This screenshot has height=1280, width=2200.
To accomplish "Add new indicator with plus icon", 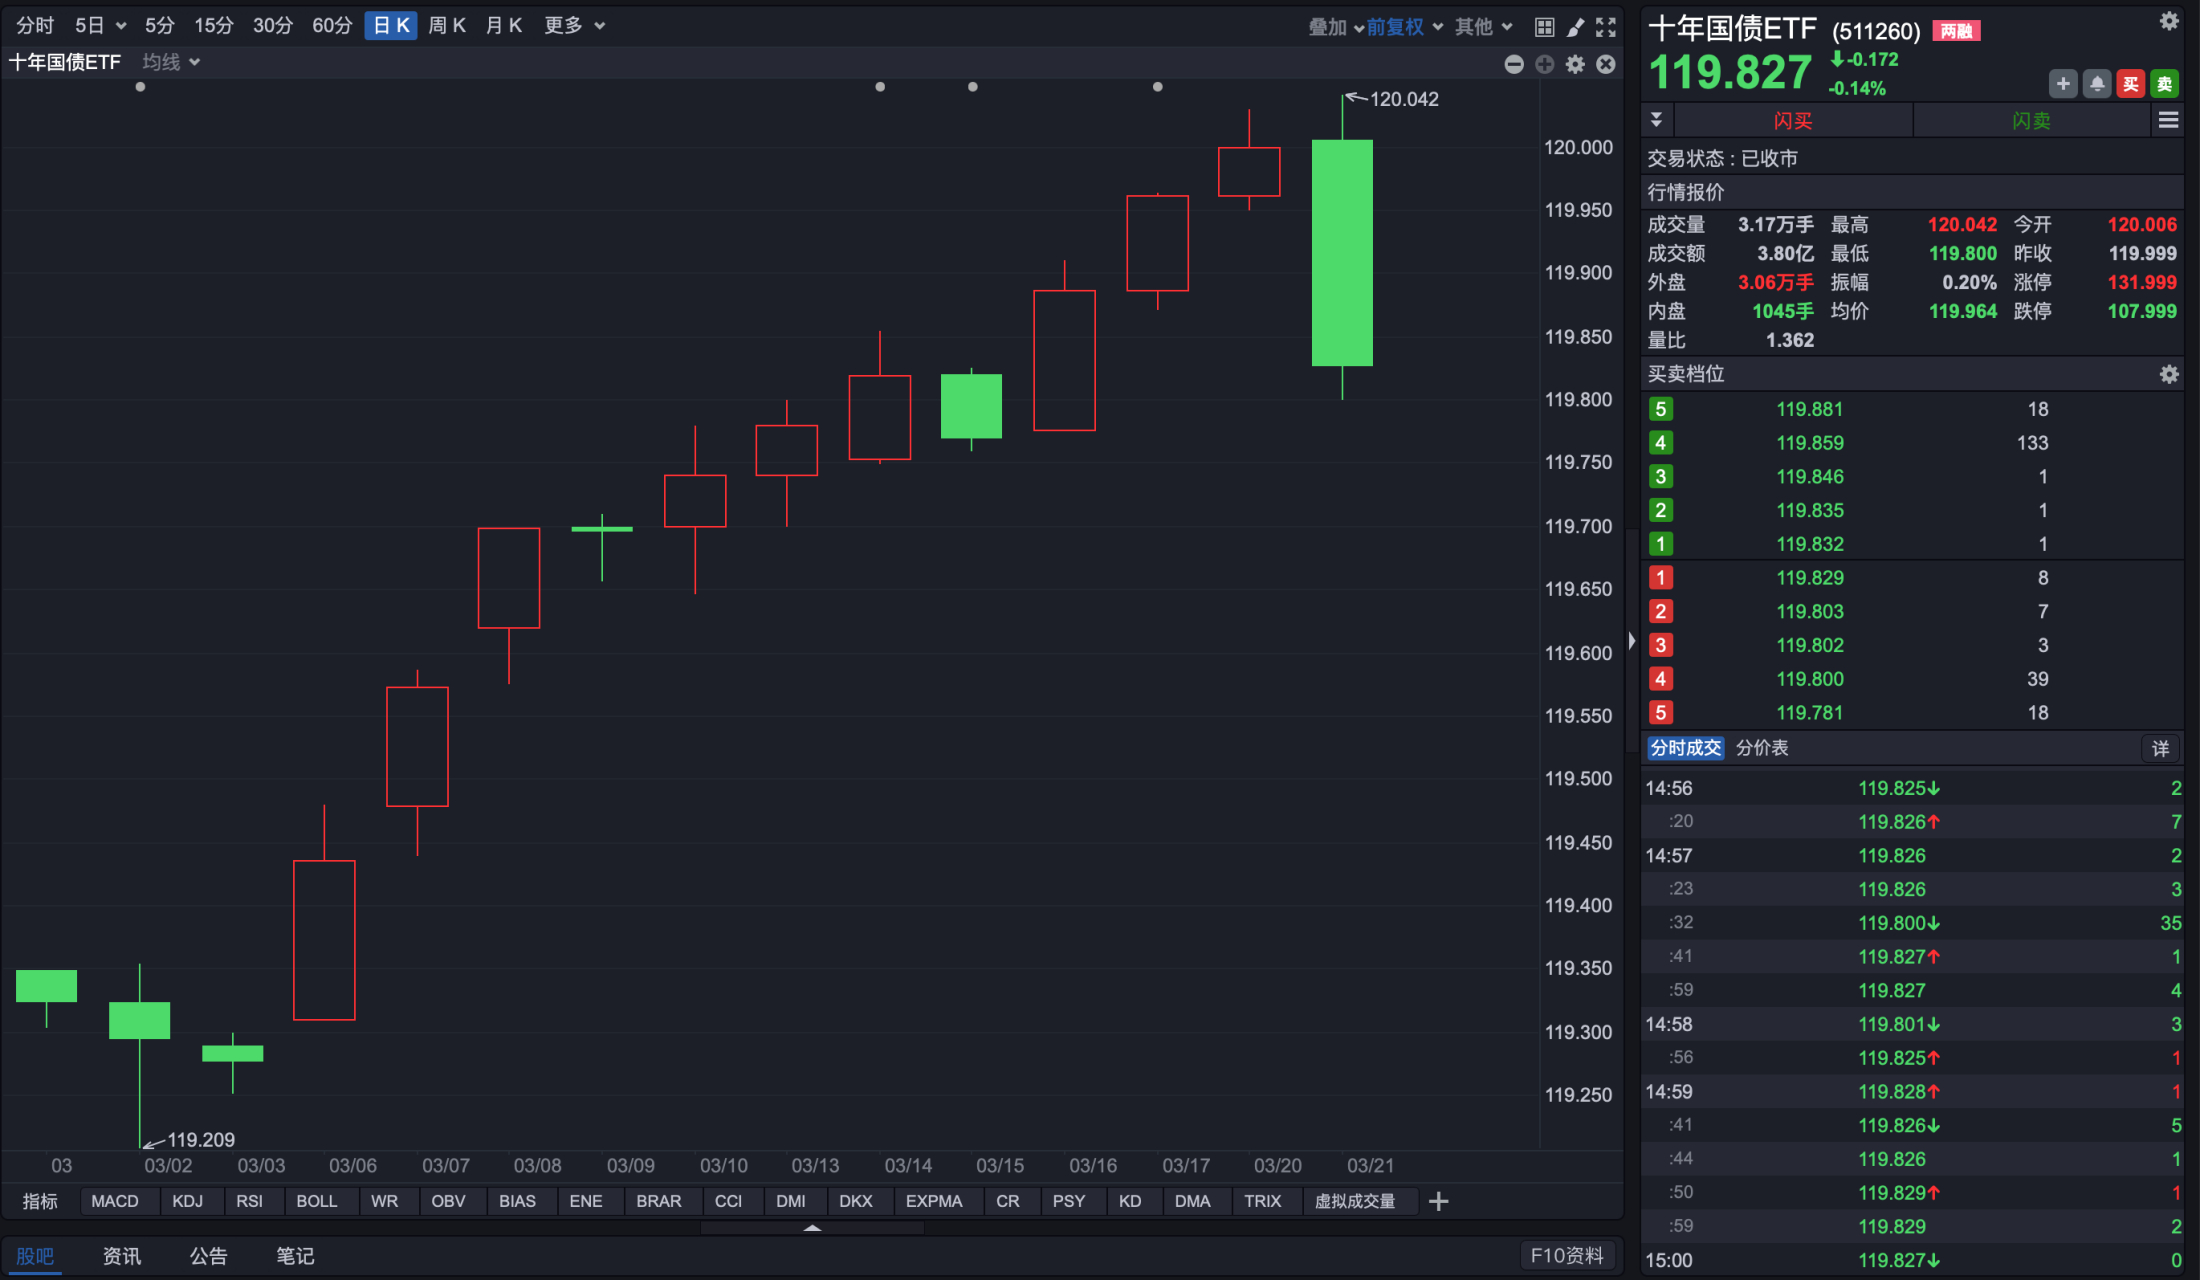I will [1438, 1201].
